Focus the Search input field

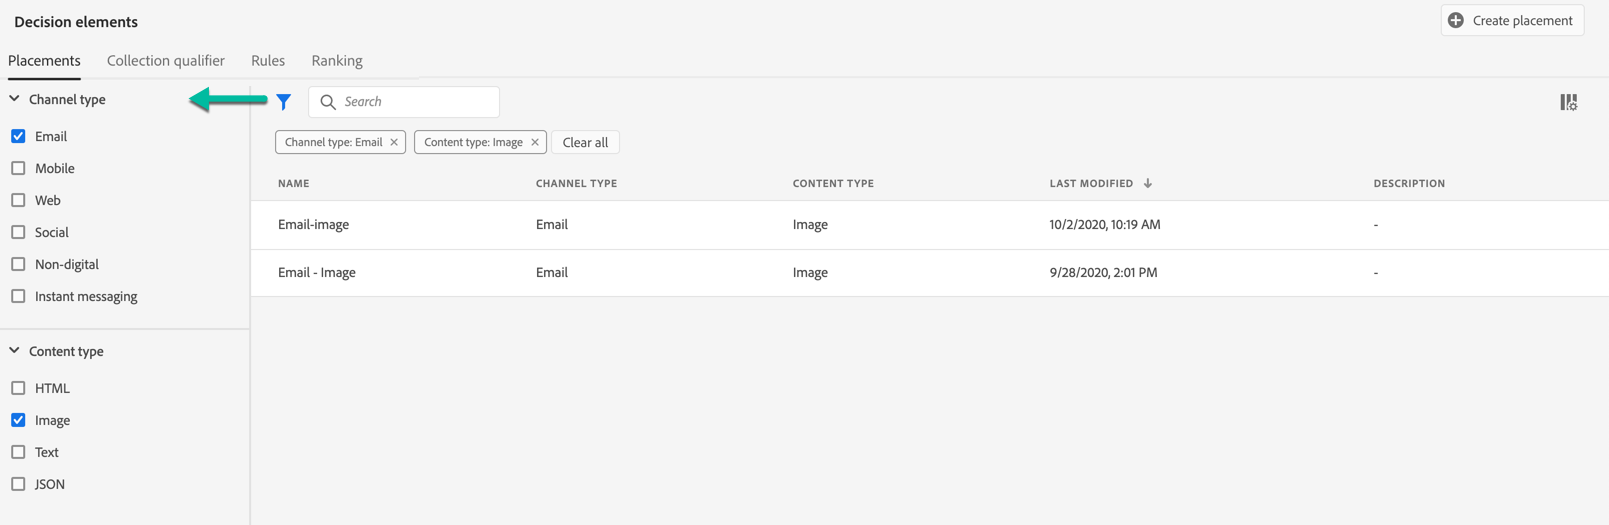[x=415, y=102]
